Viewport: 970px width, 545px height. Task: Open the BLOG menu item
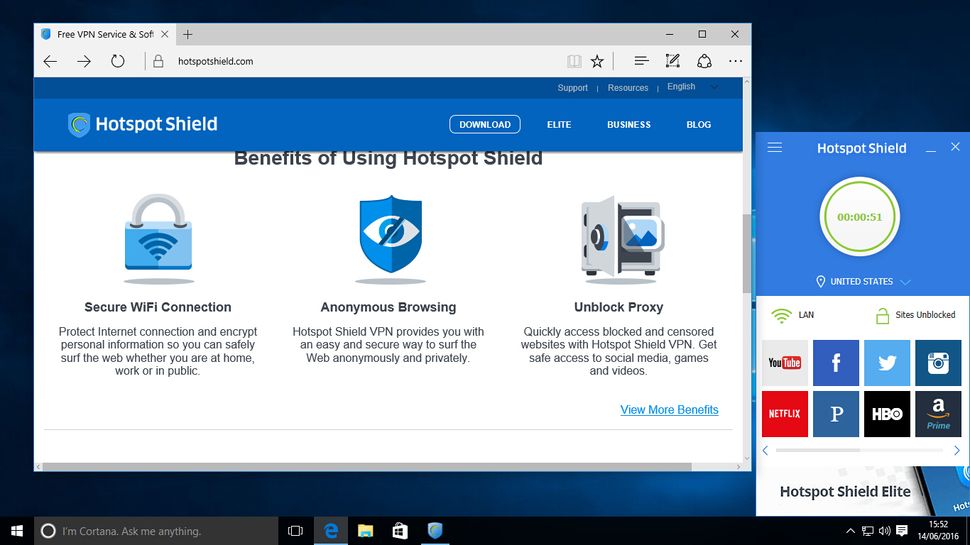pyautogui.click(x=698, y=124)
